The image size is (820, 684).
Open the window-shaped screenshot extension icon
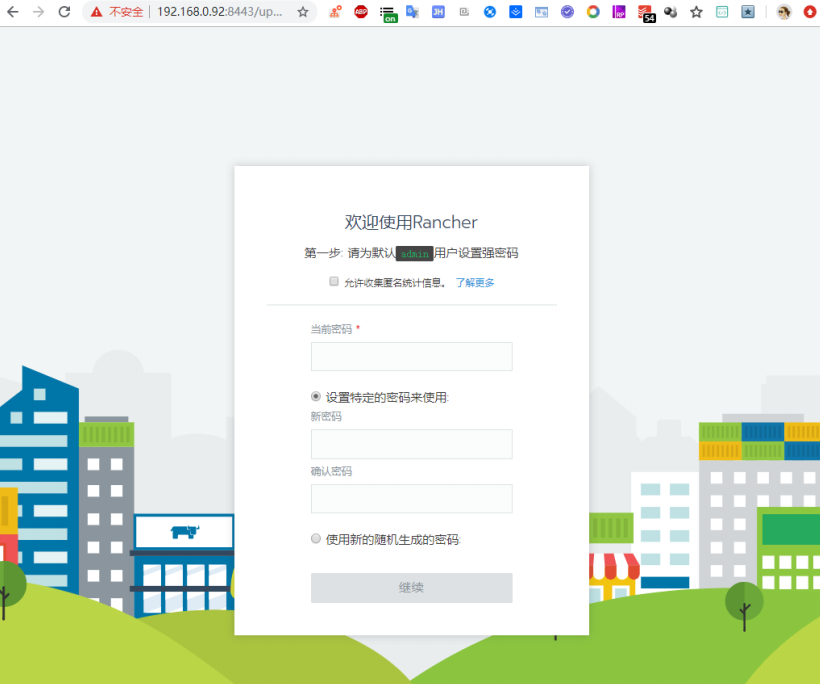541,12
